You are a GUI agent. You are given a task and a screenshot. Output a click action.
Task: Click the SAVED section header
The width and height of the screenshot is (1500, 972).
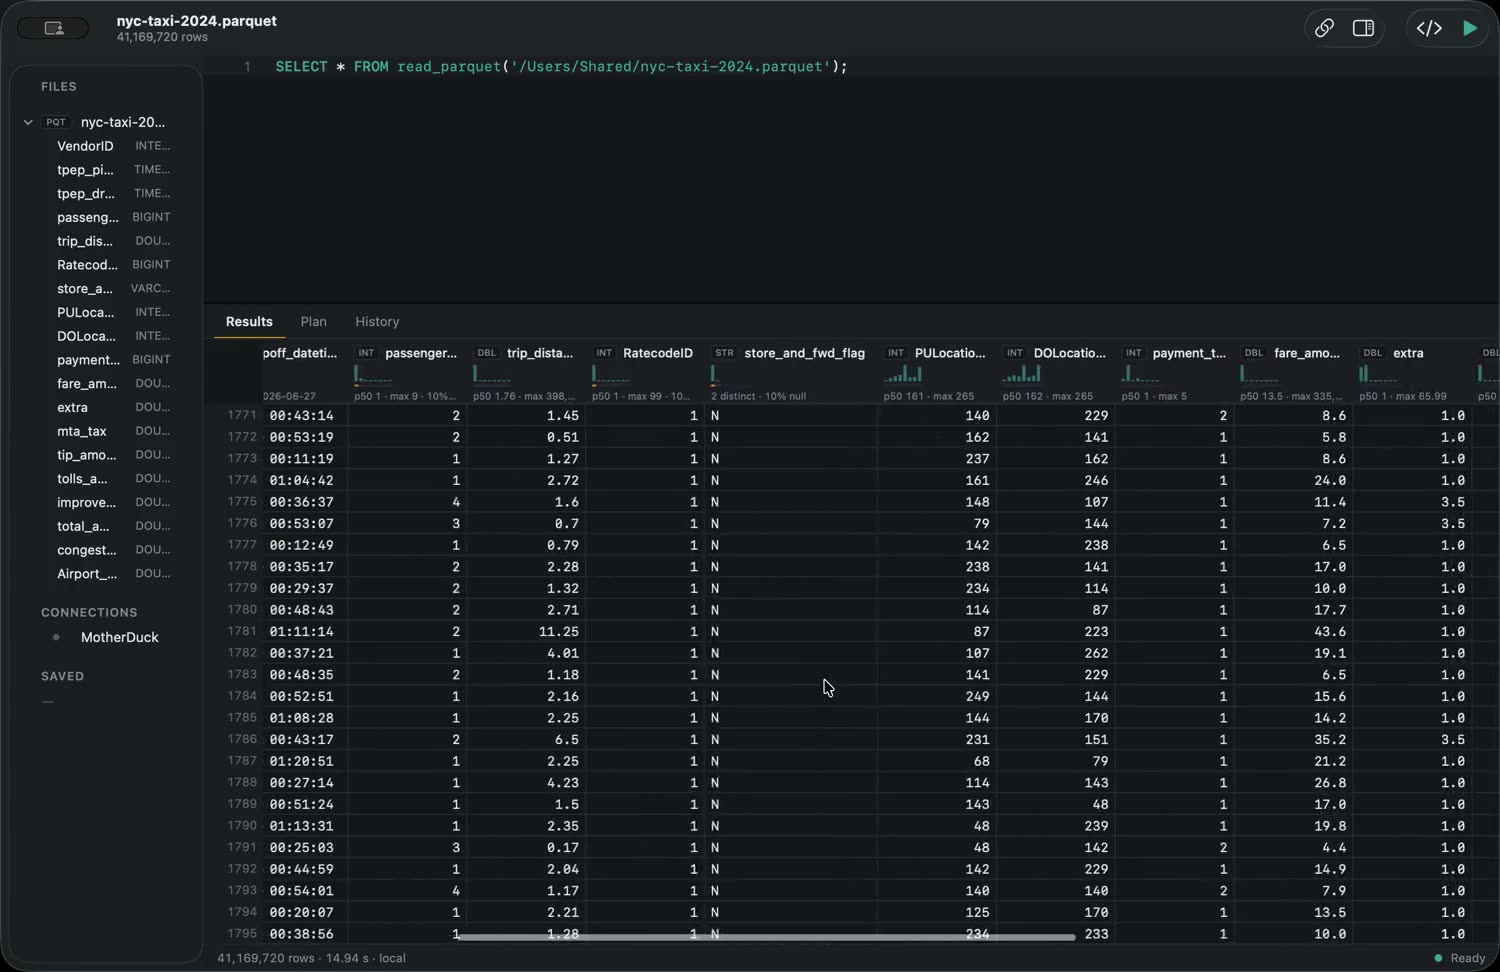[x=62, y=676]
